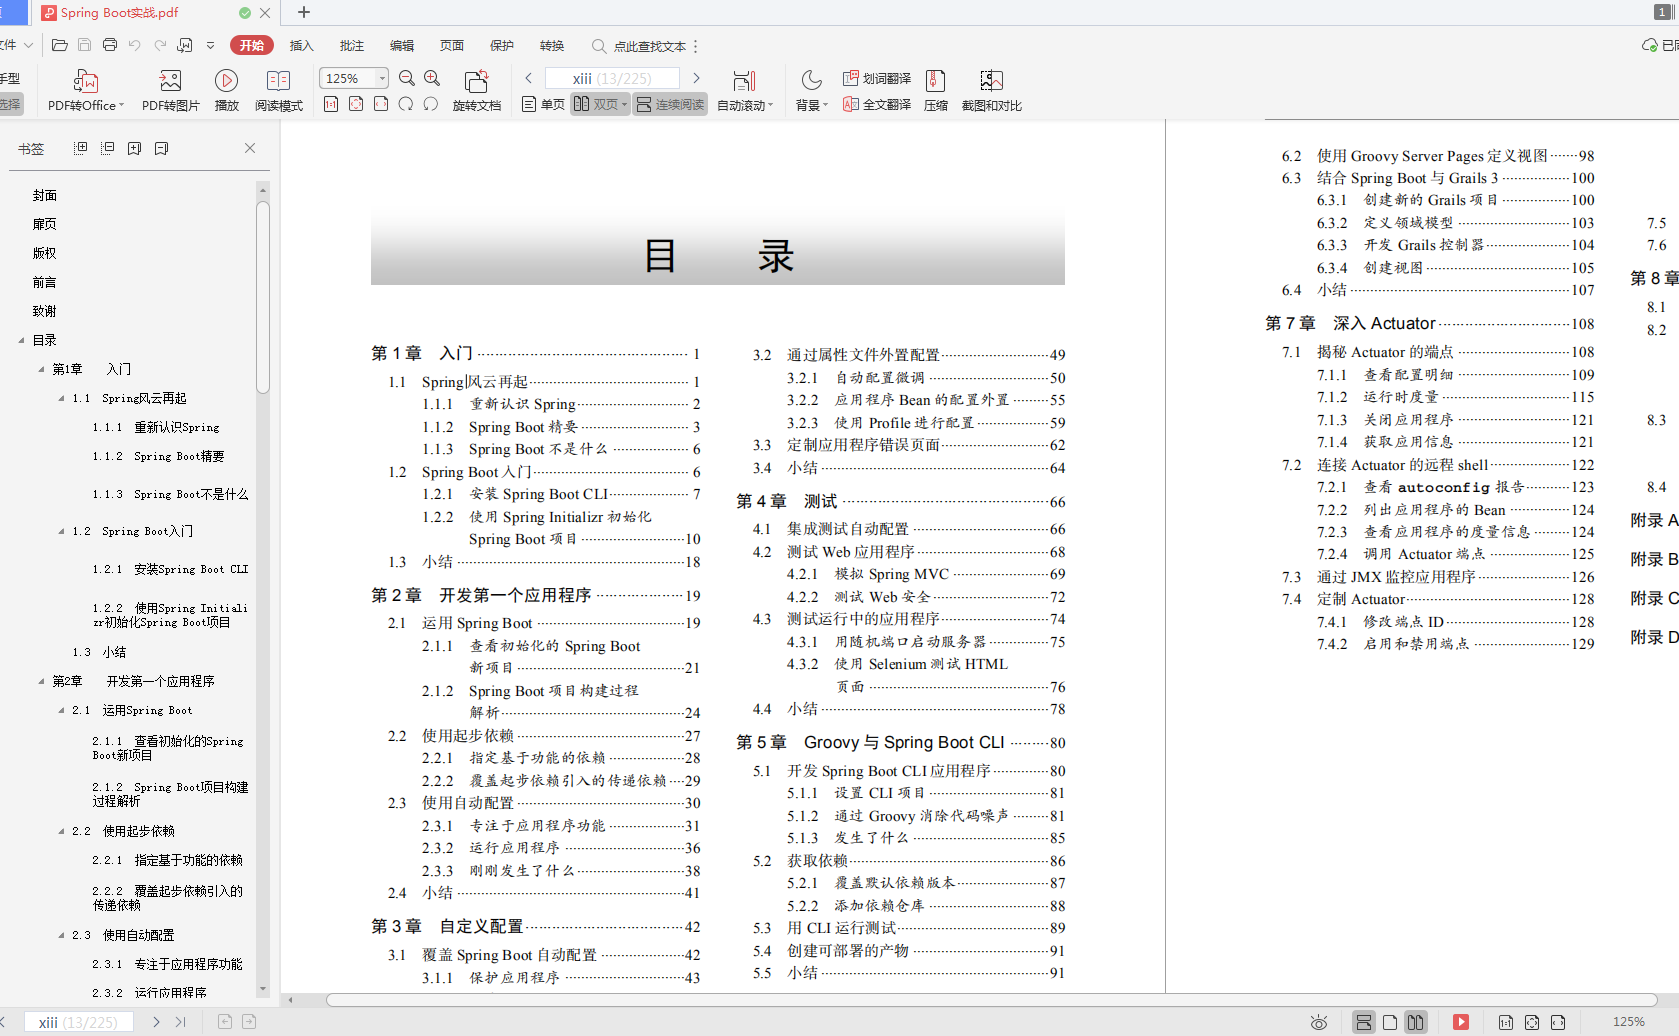
Task: Collapse the 1.2 Spring Boot入门 node
Action: coord(61,531)
